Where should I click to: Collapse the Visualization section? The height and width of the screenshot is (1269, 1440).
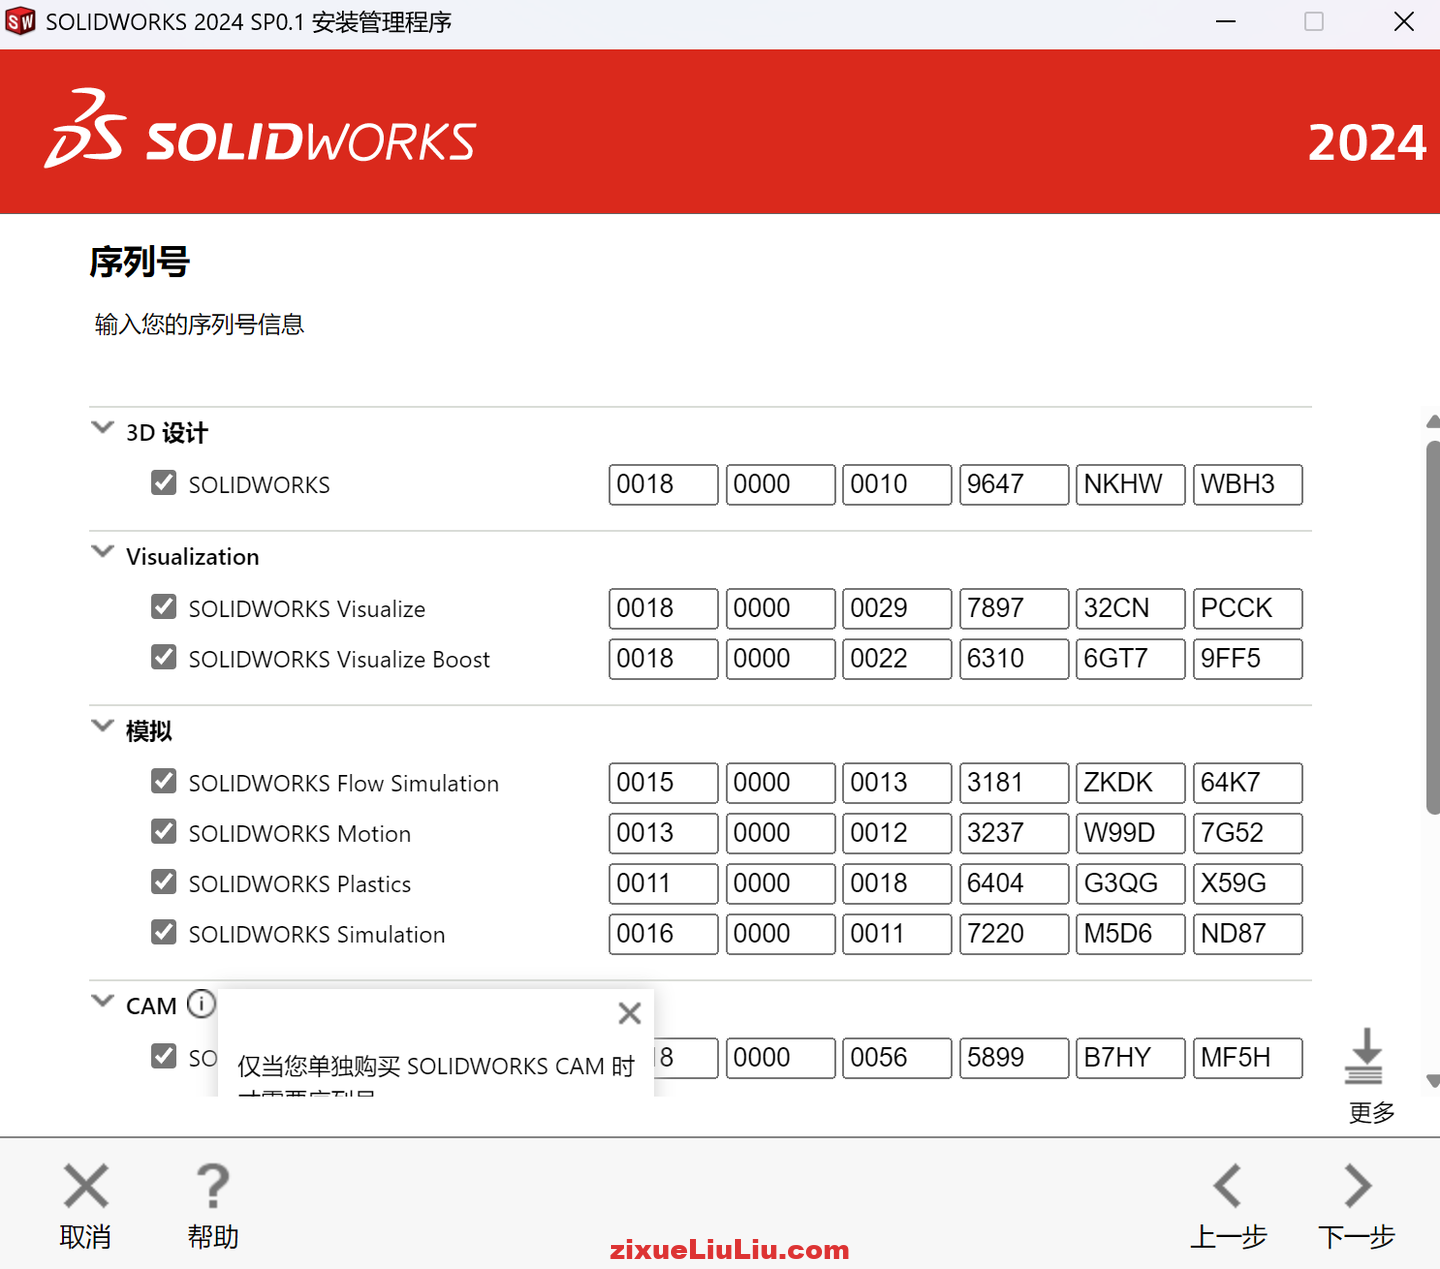pos(102,551)
